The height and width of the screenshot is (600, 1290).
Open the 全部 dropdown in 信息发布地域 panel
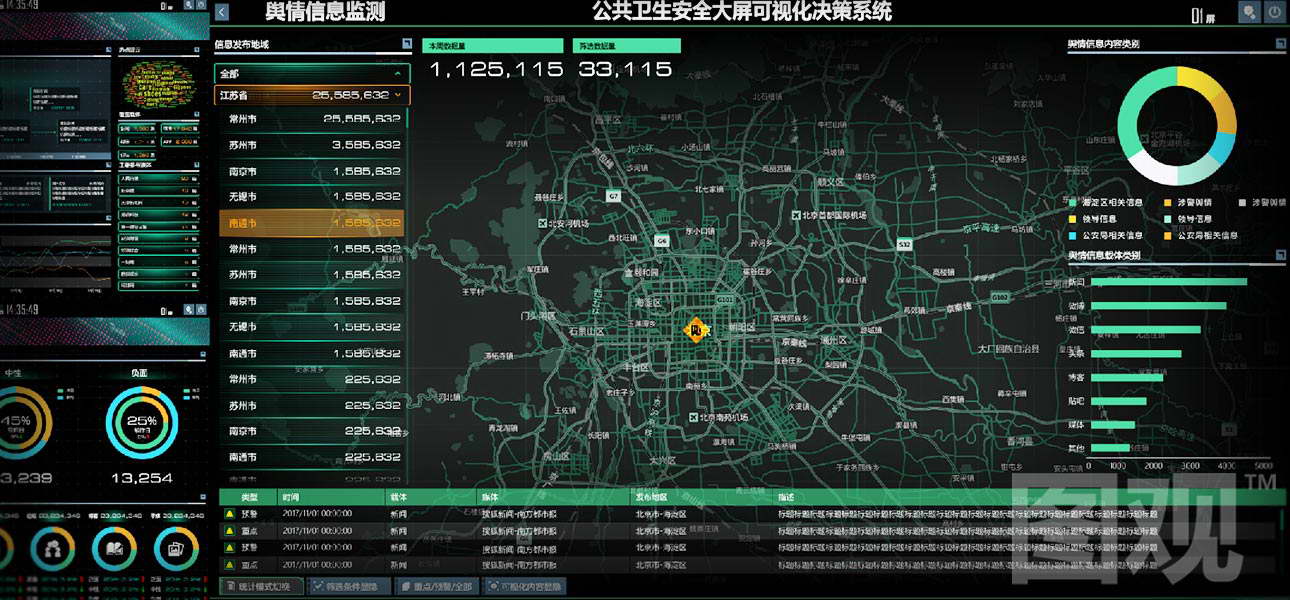coord(310,72)
